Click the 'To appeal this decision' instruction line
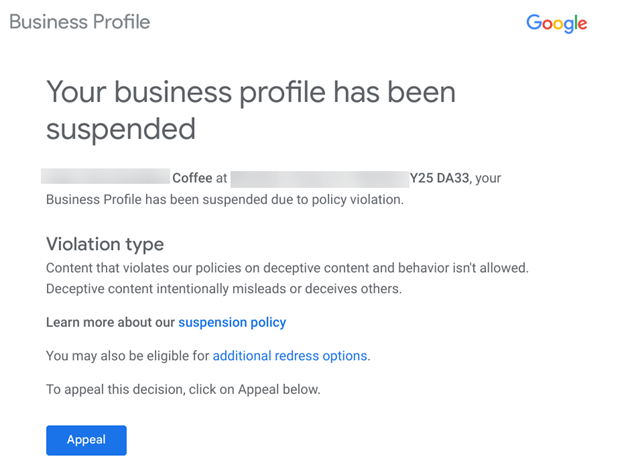The height and width of the screenshot is (467, 624). click(183, 389)
